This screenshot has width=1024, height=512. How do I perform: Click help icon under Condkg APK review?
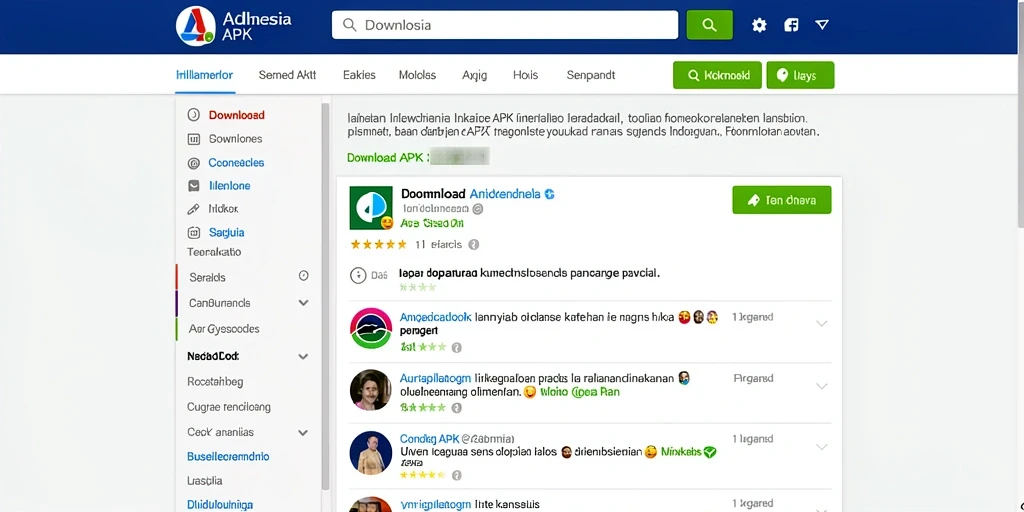[456, 475]
